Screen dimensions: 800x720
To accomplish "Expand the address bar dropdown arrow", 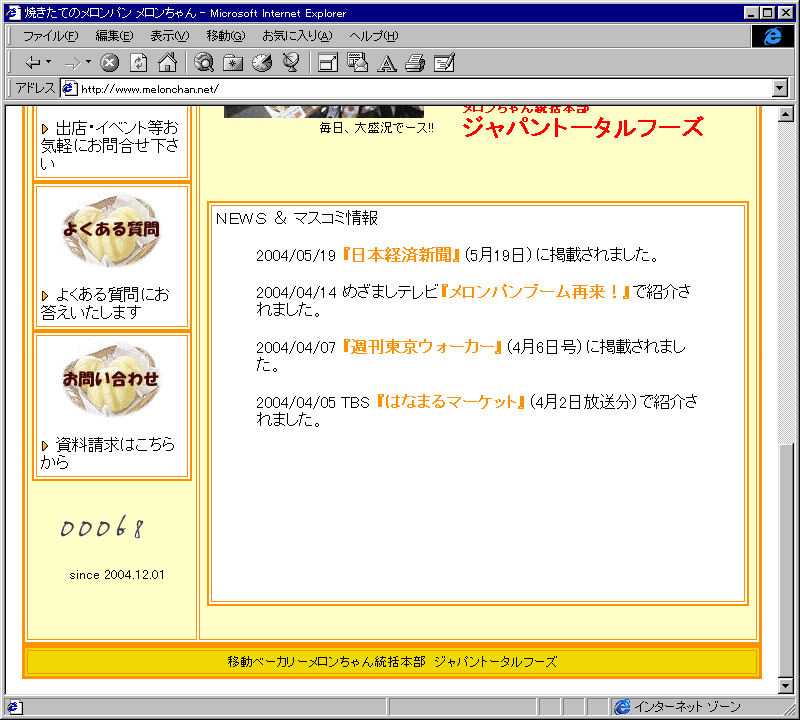I will (x=780, y=89).
